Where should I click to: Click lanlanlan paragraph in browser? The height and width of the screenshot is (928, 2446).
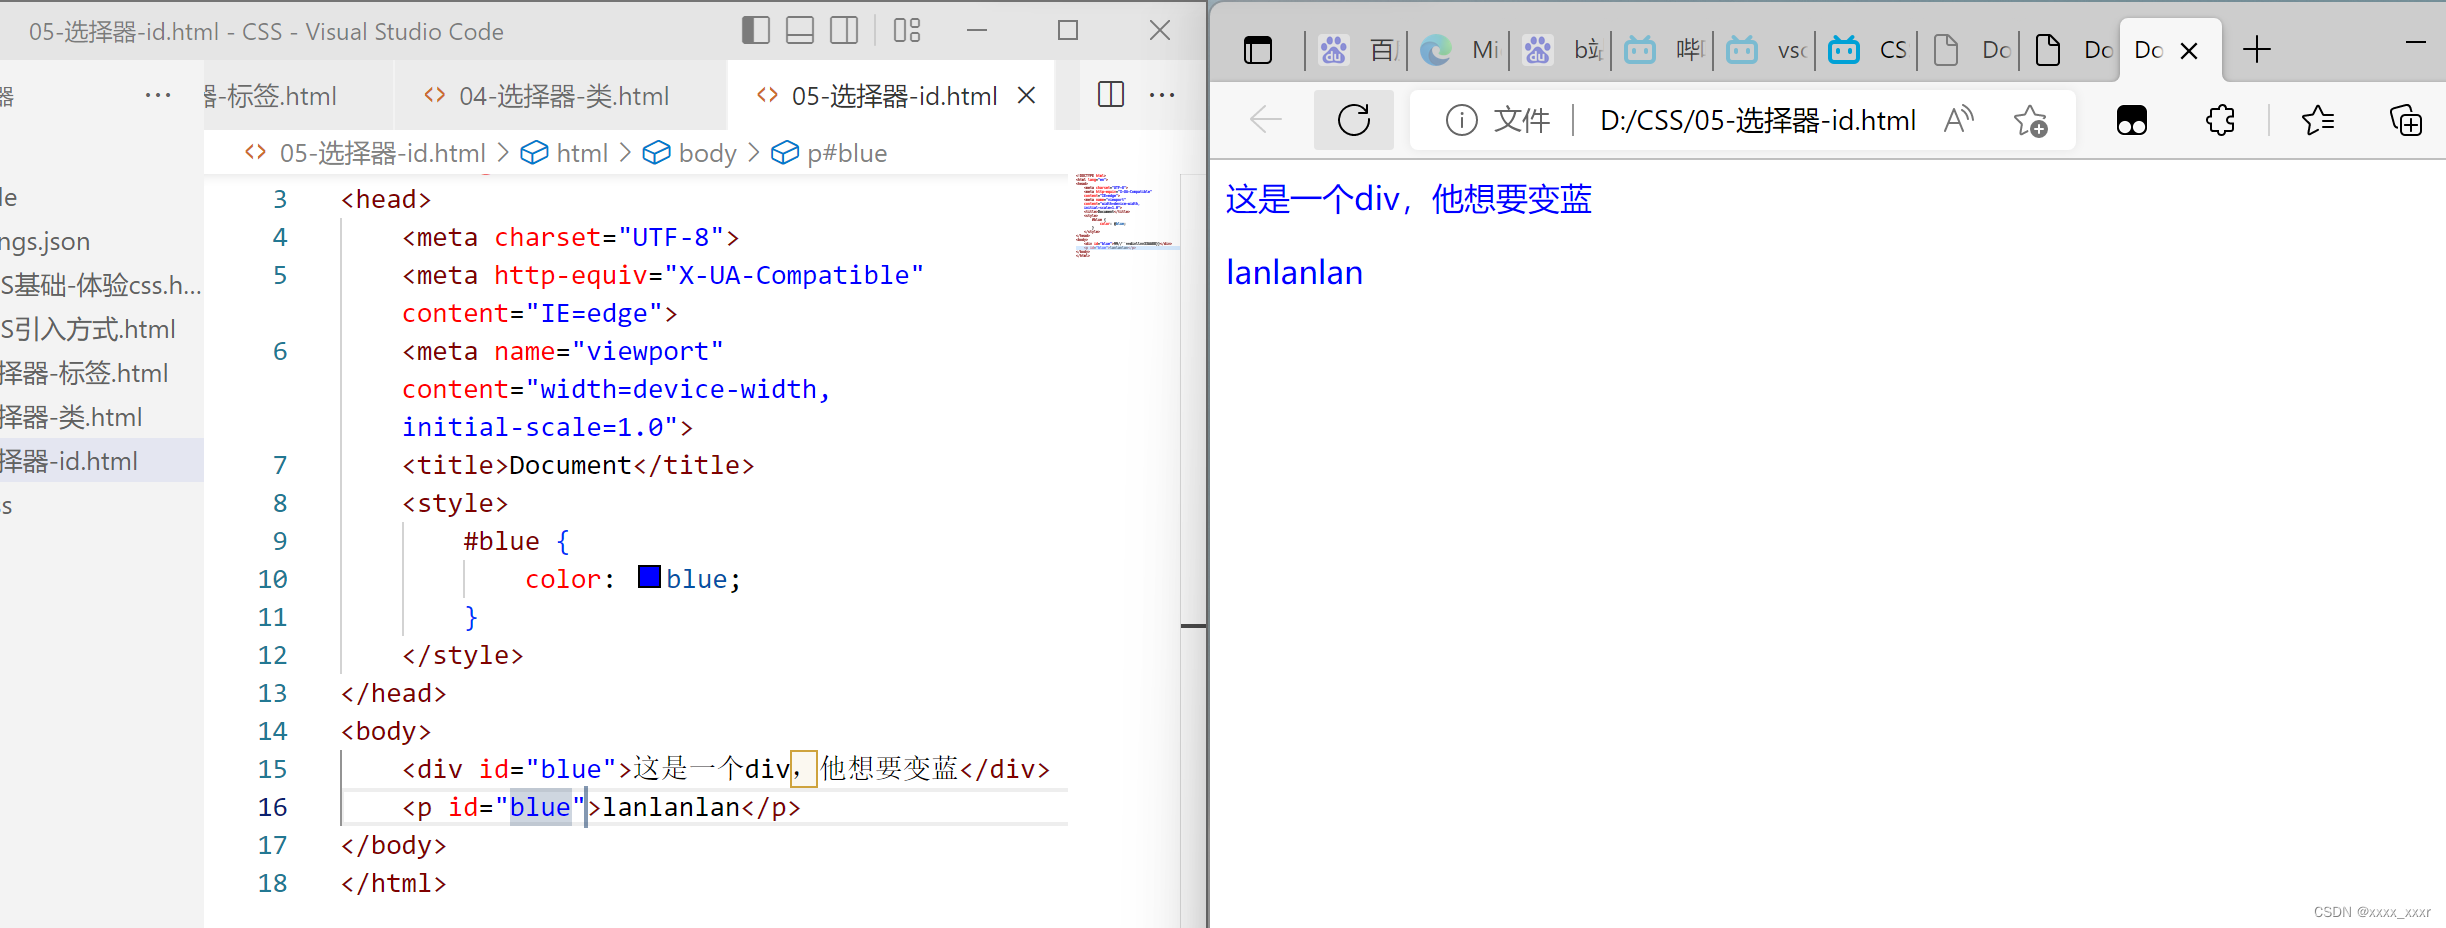(x=1294, y=272)
